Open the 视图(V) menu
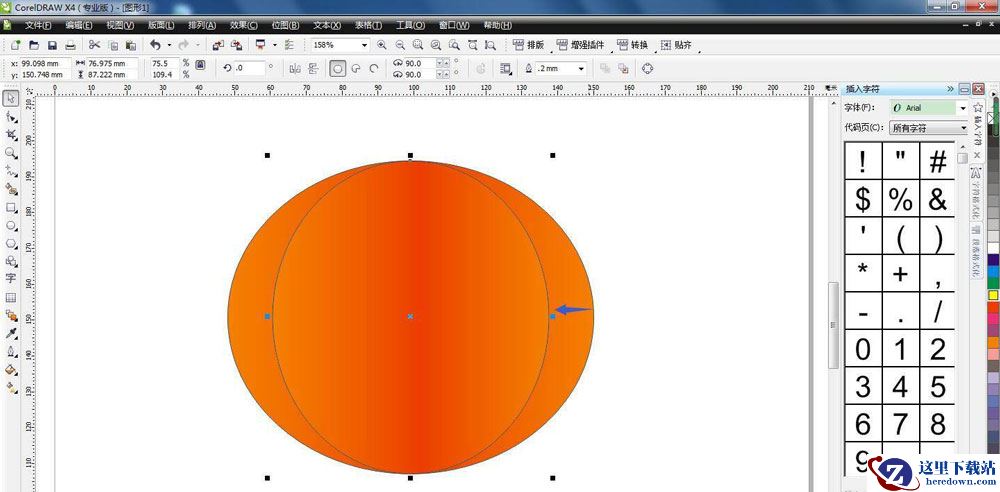1000x492 pixels. click(x=120, y=26)
